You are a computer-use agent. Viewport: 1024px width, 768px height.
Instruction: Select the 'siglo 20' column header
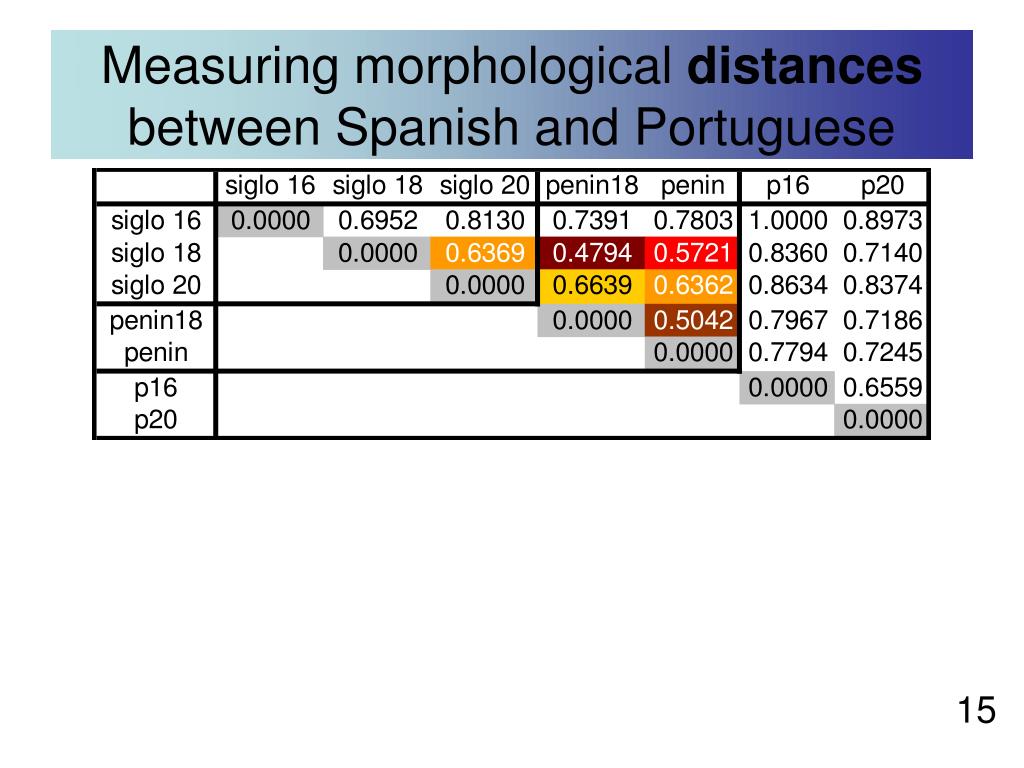[484, 186]
